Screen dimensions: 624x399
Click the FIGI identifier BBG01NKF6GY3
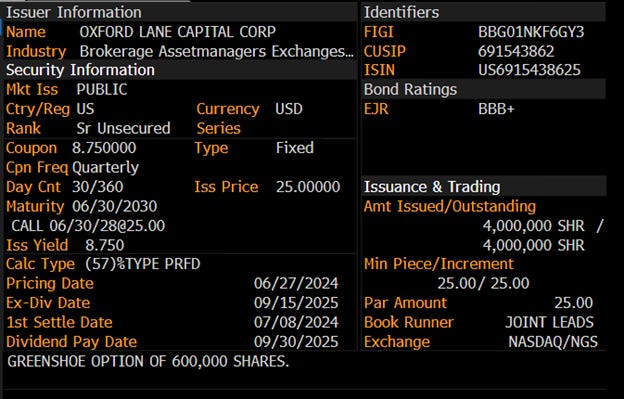tap(531, 32)
